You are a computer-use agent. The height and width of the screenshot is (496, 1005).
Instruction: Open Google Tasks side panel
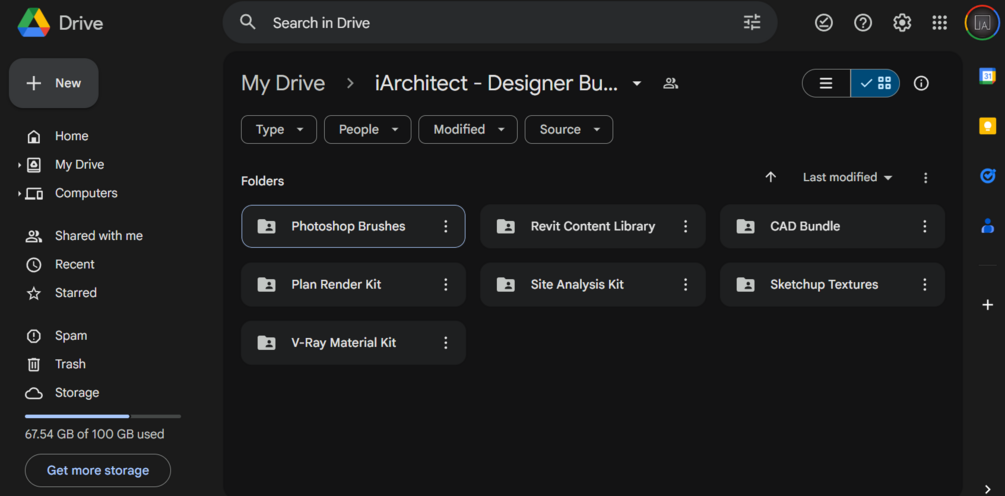point(987,176)
